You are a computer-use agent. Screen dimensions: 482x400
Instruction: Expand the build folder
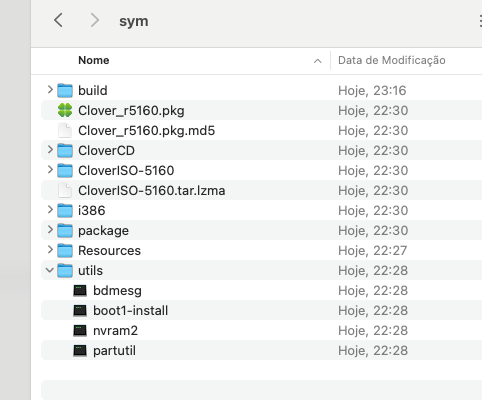point(50,90)
